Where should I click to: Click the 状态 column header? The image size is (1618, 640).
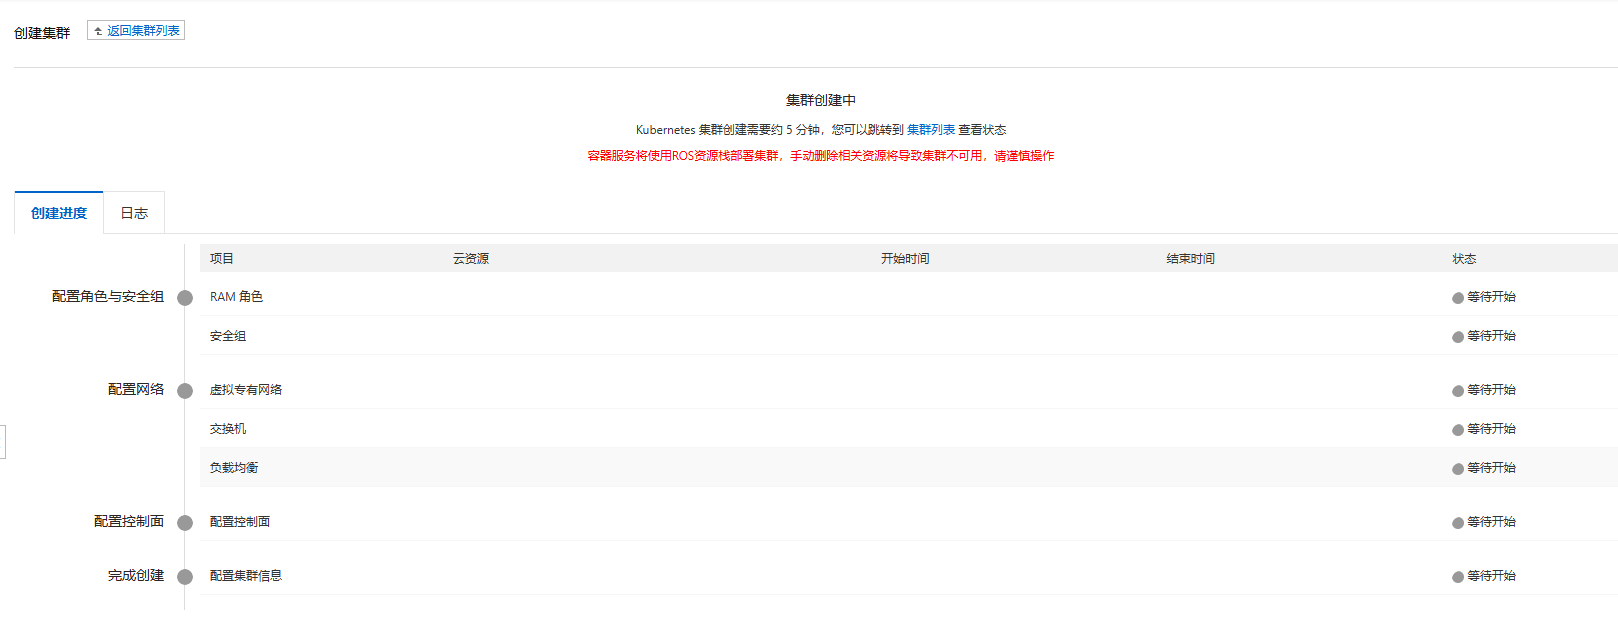[1464, 259]
